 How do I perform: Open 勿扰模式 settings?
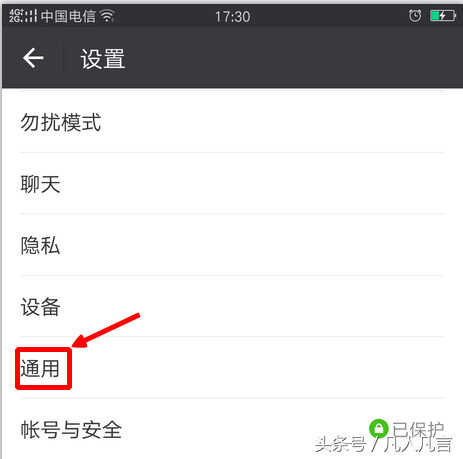point(232,122)
